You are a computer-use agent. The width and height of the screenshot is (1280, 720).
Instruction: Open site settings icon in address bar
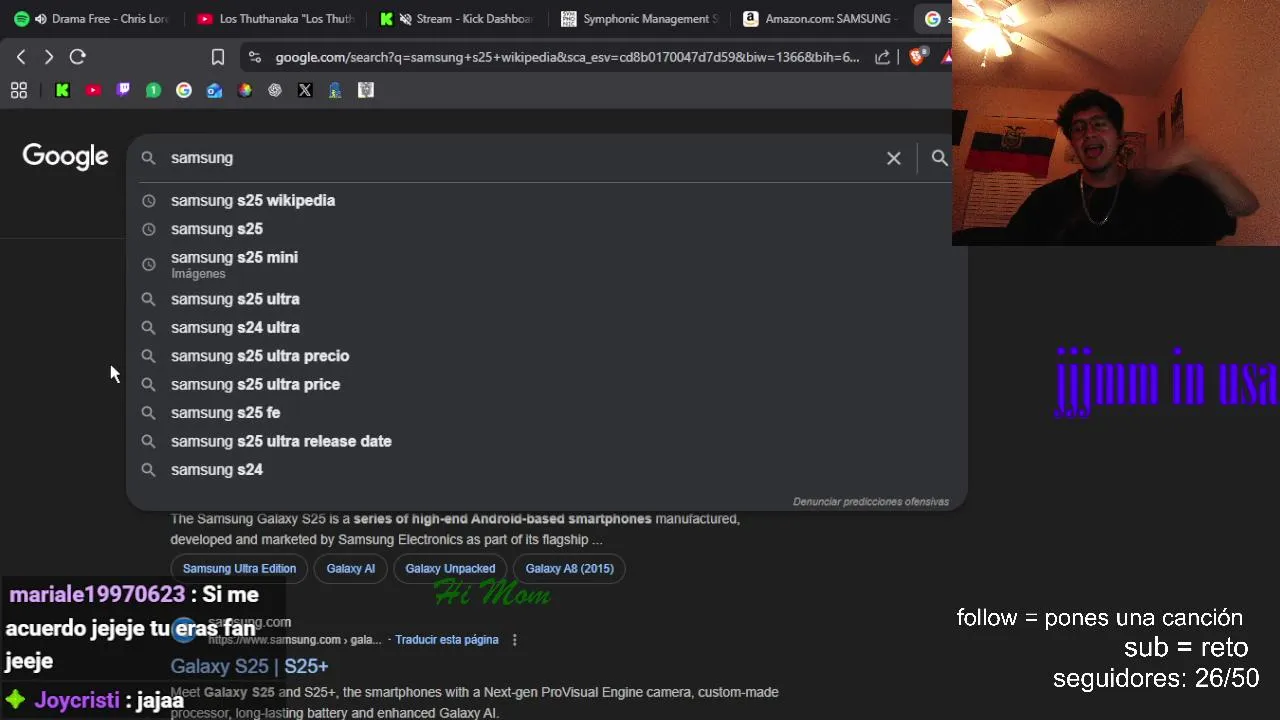[254, 57]
